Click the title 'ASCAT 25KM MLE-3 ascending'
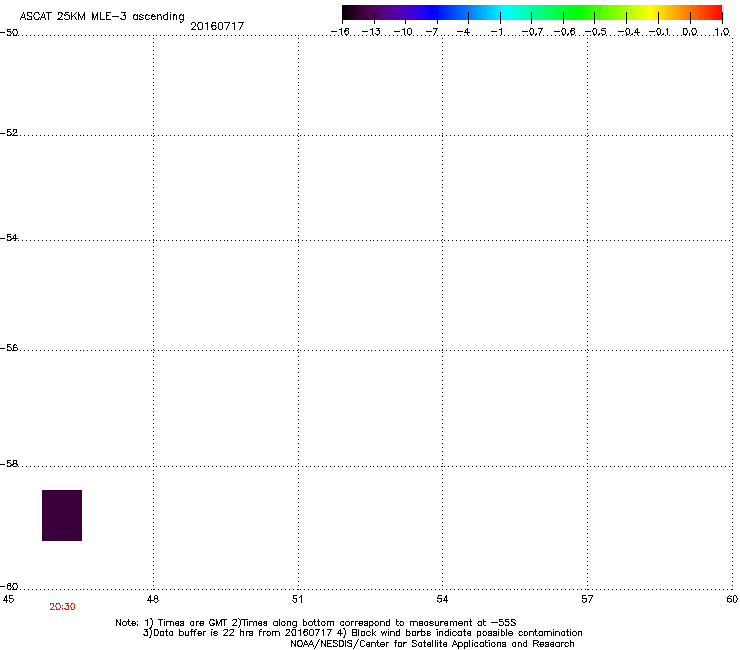 102,17
